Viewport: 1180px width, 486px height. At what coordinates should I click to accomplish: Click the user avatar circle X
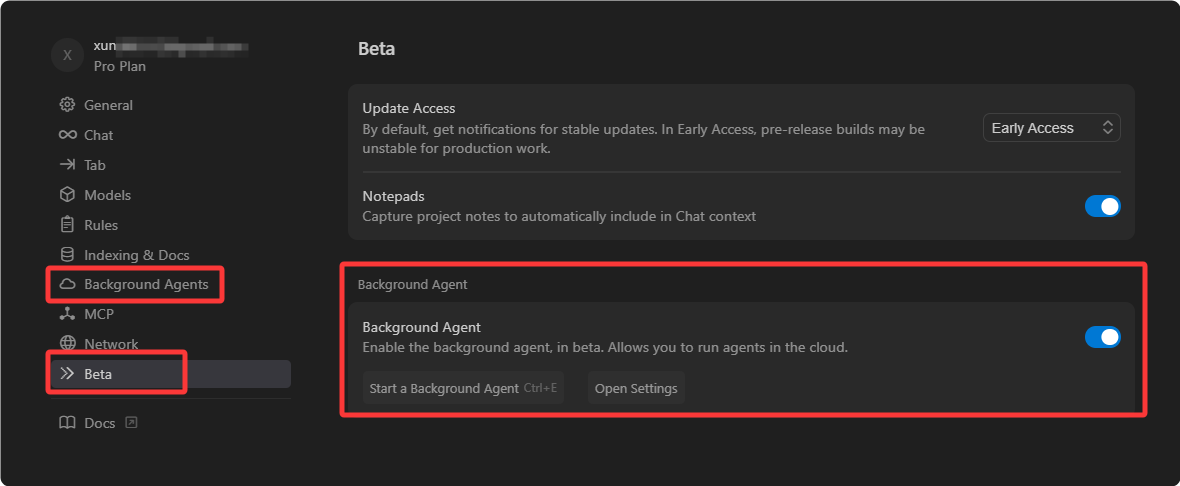[68, 55]
